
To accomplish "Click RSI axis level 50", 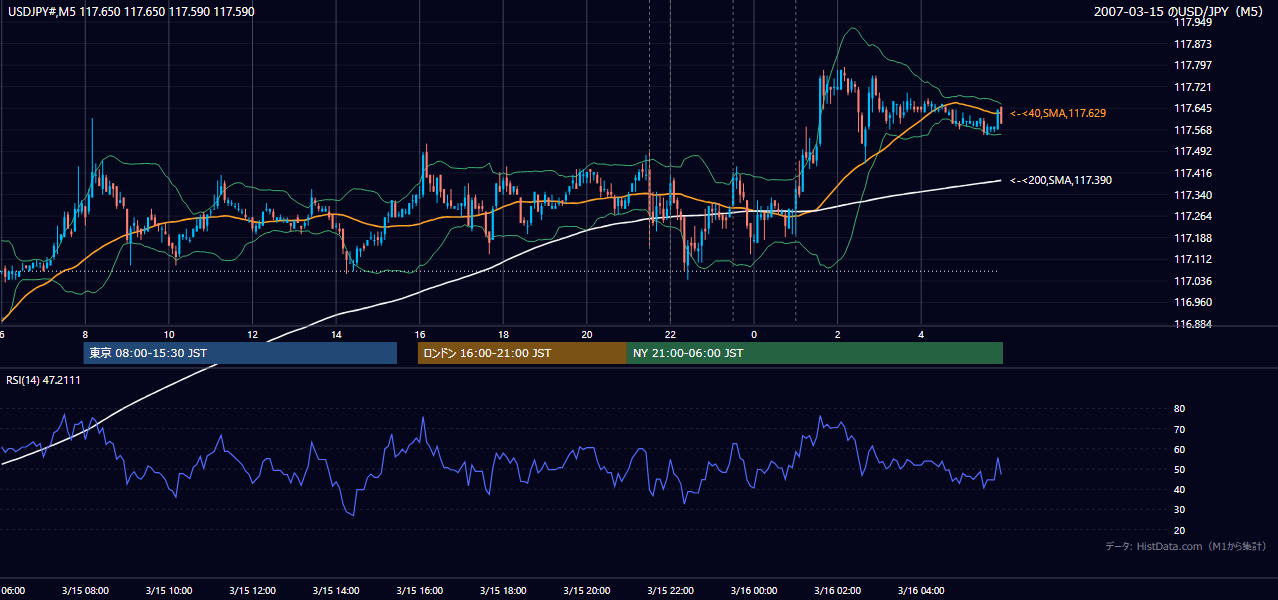I will [x=1179, y=469].
